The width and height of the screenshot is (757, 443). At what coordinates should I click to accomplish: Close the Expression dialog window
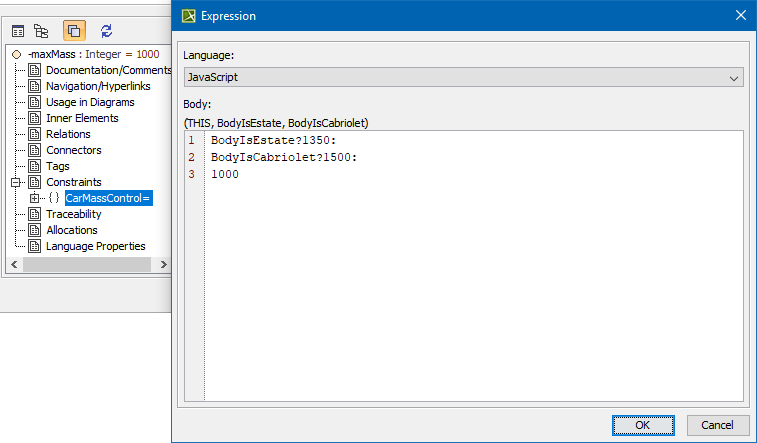[x=740, y=15]
